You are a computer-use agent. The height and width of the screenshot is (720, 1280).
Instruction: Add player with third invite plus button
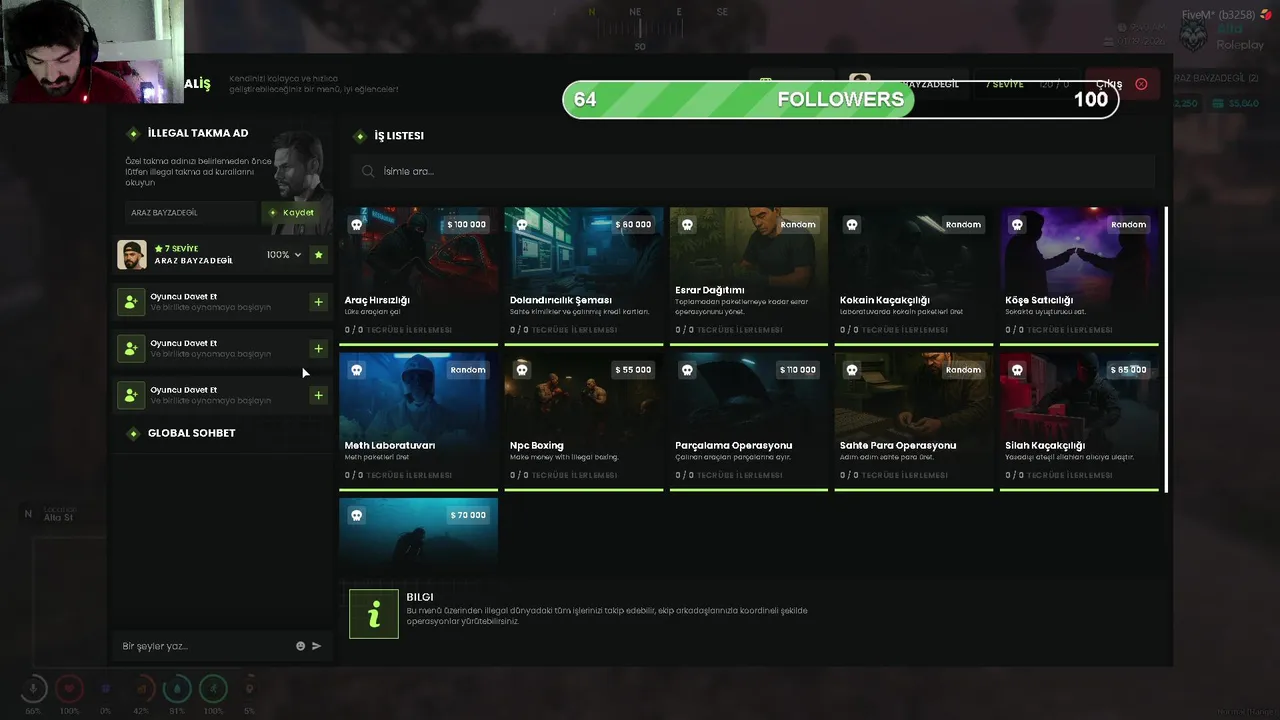[318, 395]
